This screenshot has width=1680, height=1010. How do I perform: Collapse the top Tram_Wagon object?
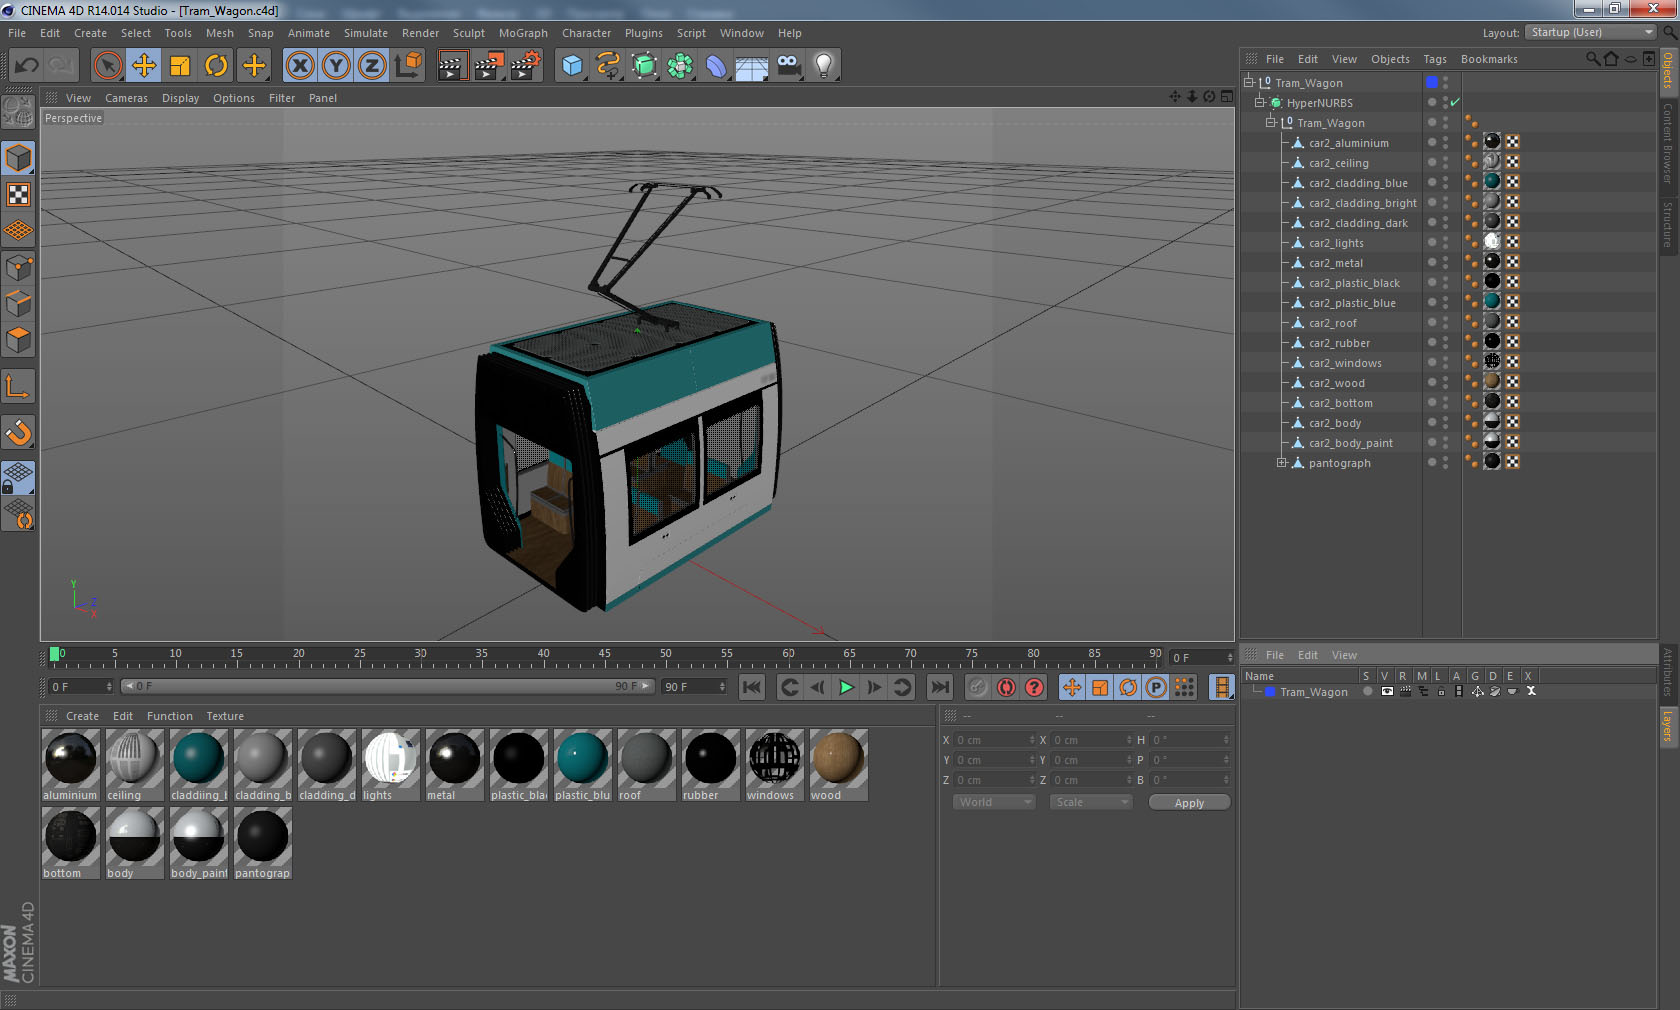click(1248, 82)
